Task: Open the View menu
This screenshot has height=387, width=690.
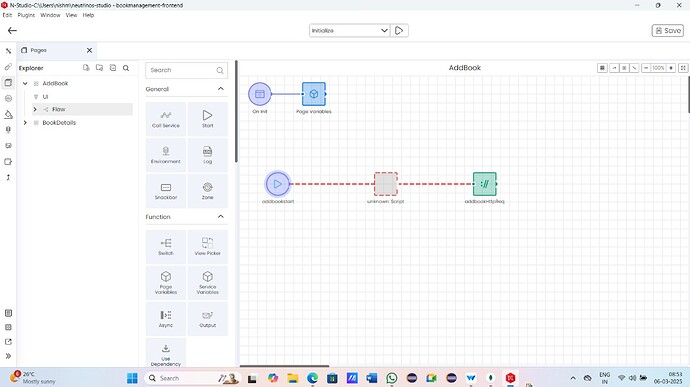Action: click(x=71, y=15)
